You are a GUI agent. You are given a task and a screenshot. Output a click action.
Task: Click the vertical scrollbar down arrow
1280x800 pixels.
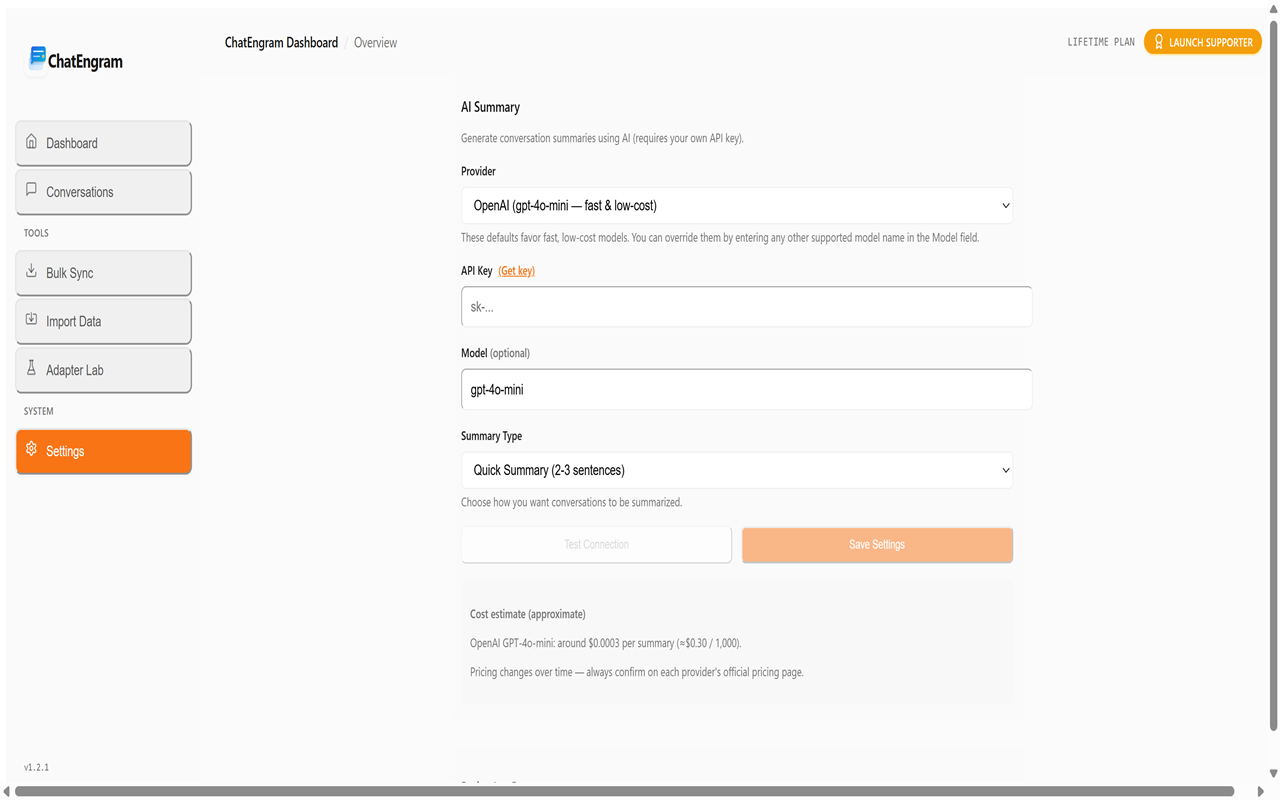1273,773
